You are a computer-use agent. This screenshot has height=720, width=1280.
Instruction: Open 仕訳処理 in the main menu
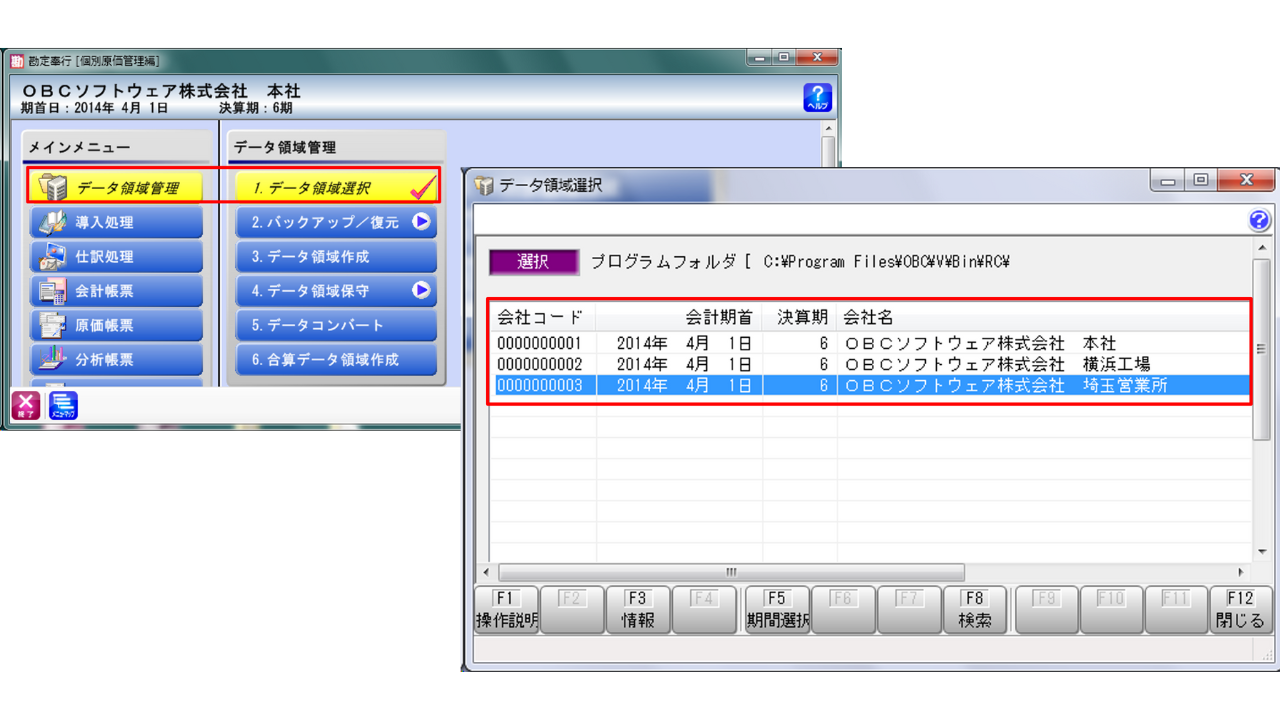(116, 257)
